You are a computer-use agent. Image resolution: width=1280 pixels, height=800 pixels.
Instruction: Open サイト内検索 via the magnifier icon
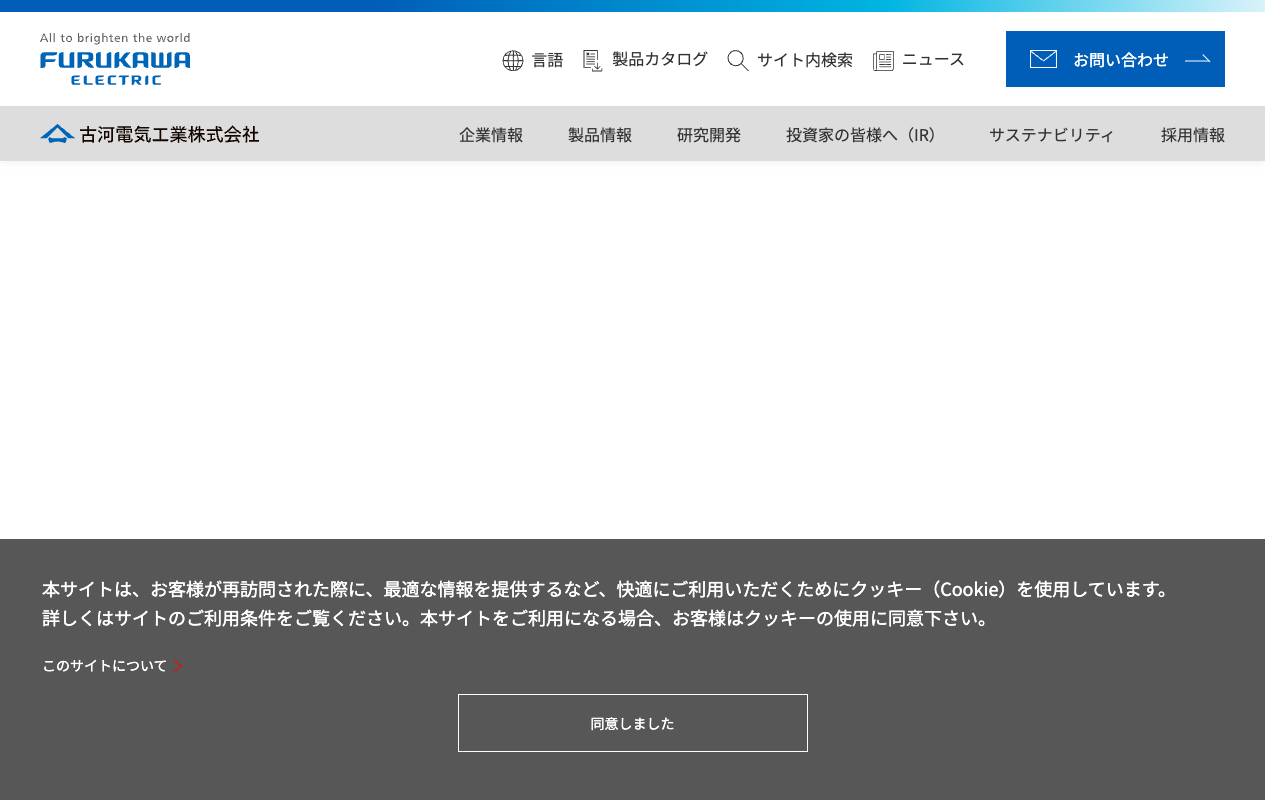738,60
